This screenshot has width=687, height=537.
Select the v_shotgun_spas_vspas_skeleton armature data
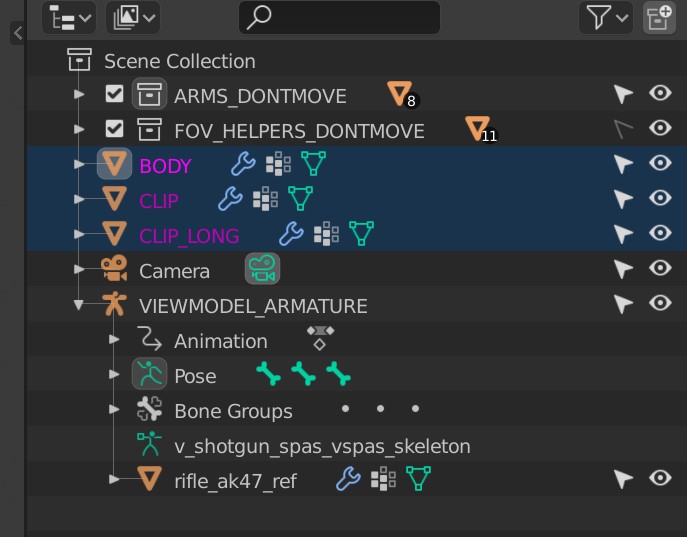[322, 446]
